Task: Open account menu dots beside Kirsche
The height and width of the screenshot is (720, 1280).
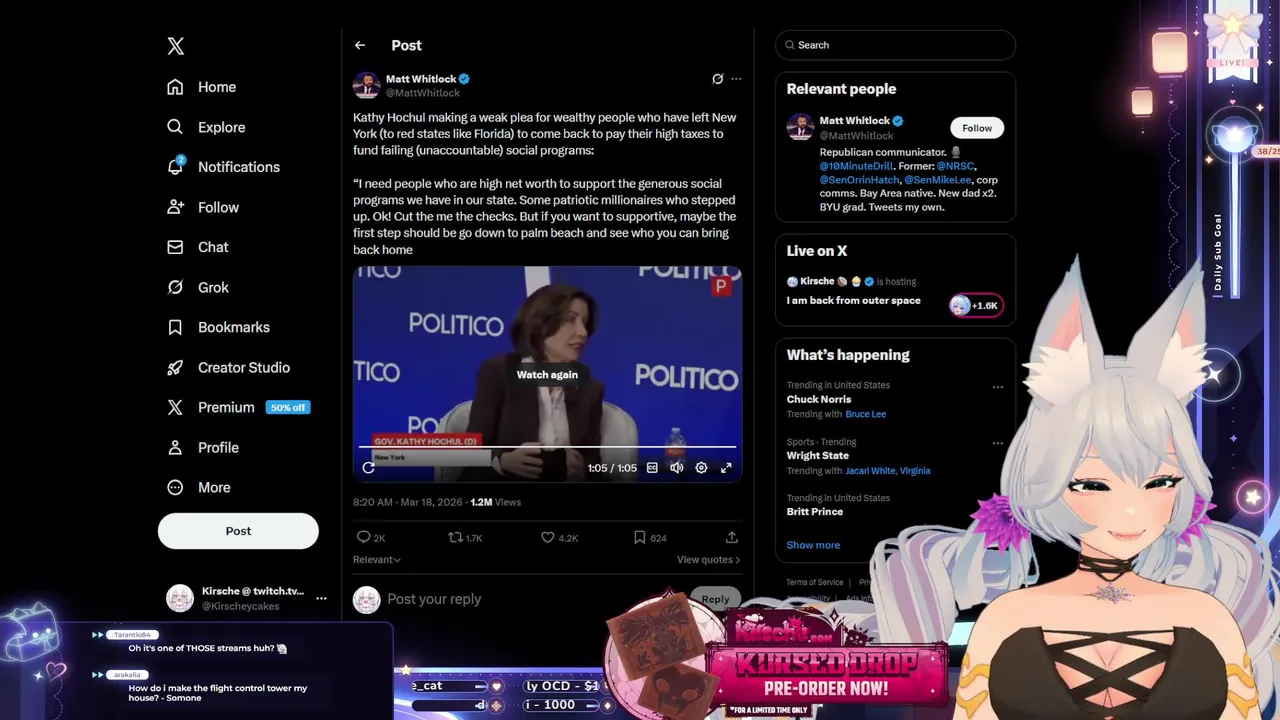Action: [x=321, y=598]
